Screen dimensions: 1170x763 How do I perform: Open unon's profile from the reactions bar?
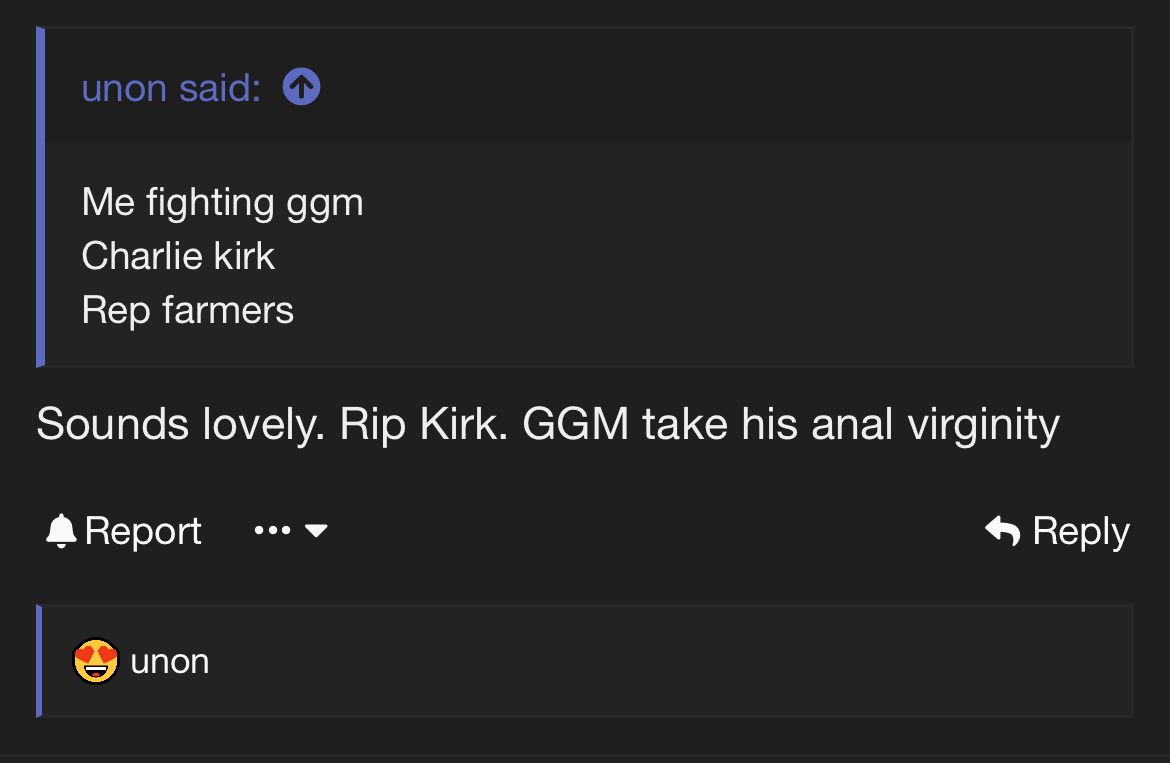pos(170,662)
